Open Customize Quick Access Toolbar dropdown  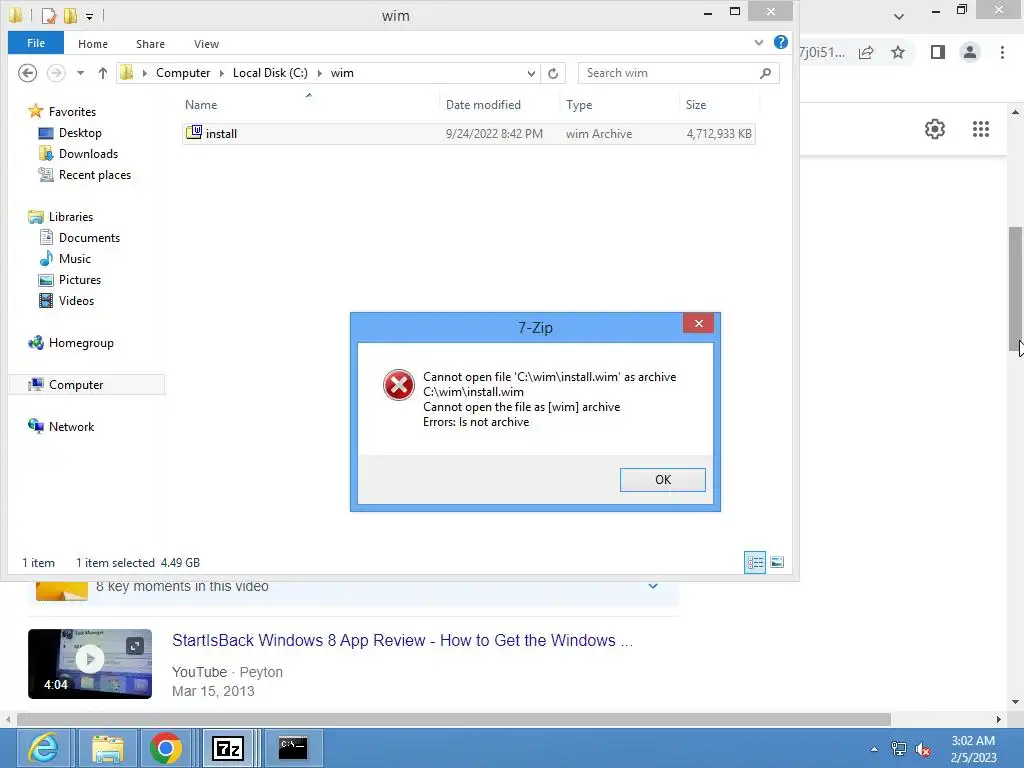point(89,16)
